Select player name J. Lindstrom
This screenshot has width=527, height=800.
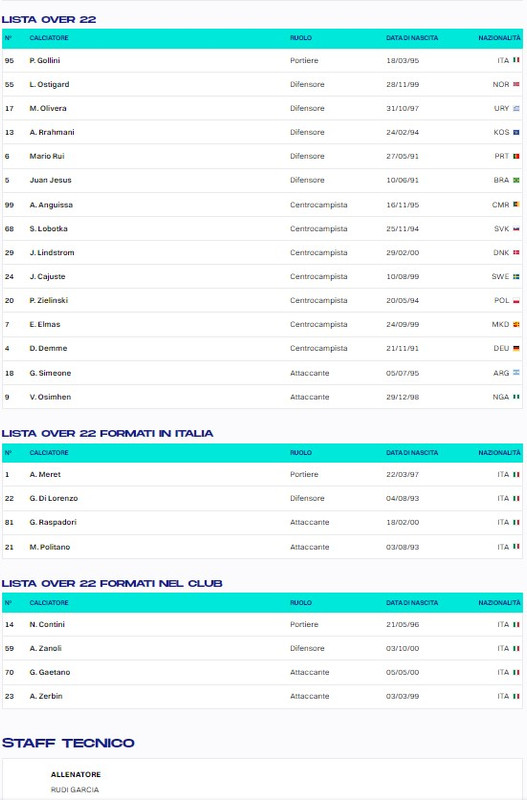(52, 253)
